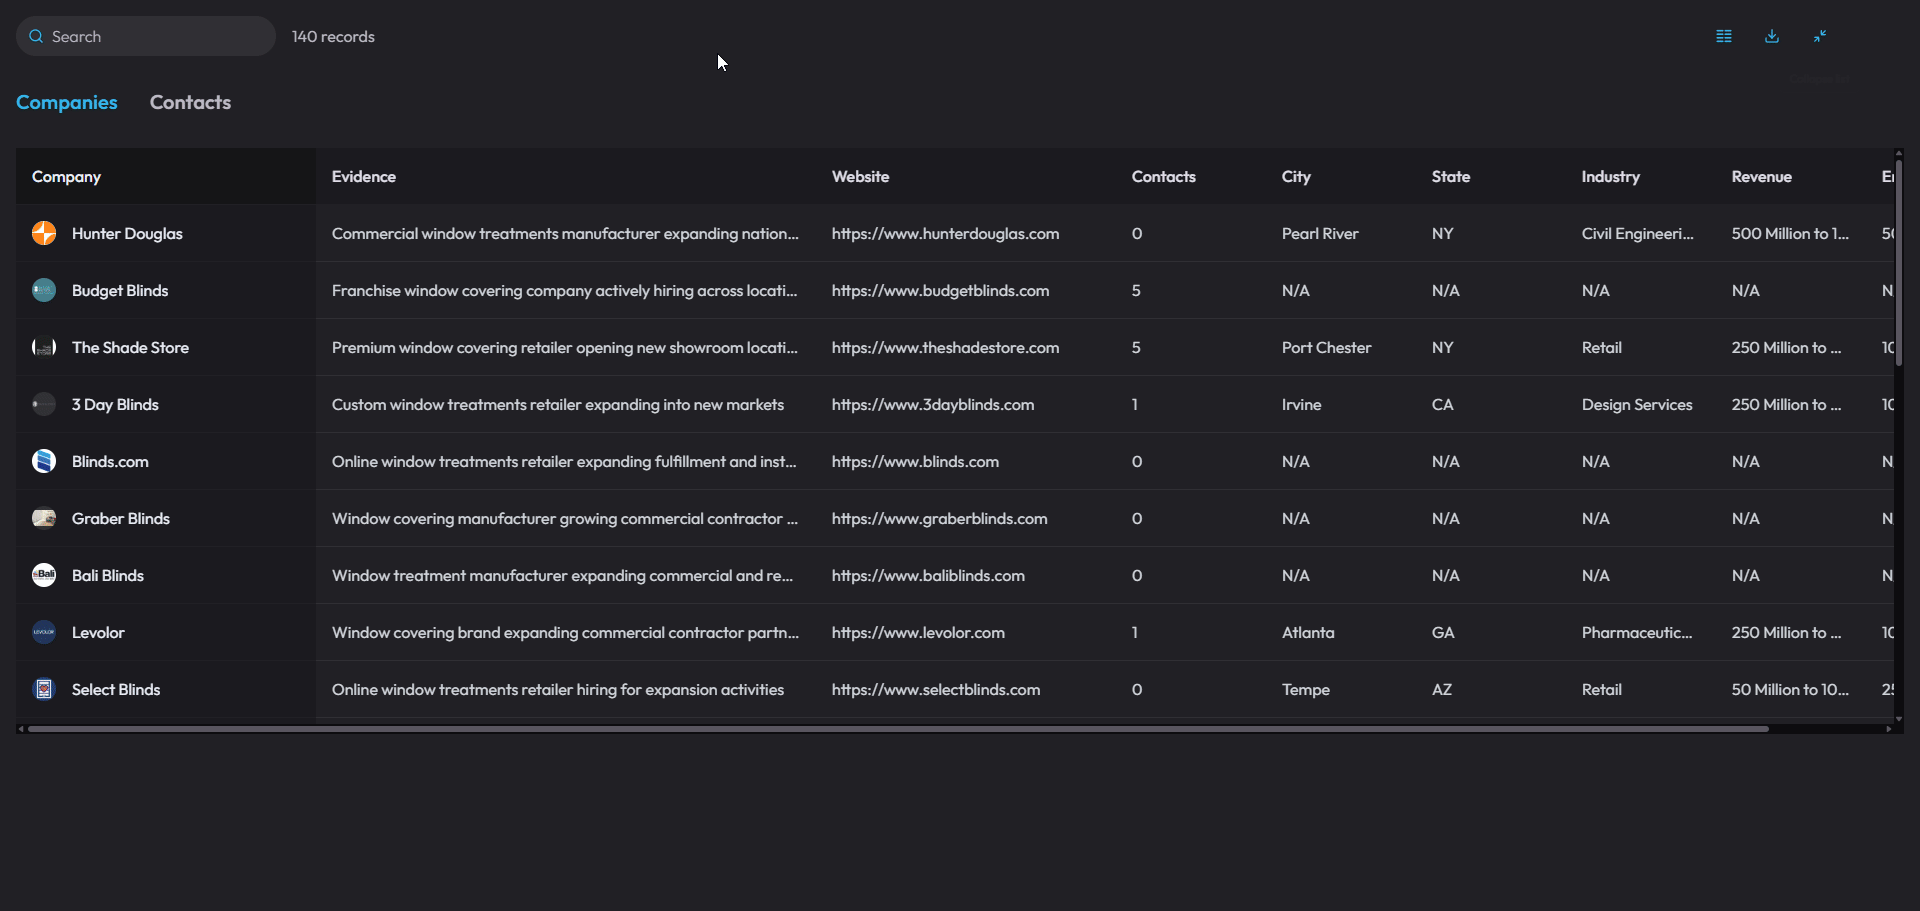Switch to the Companies tab
The height and width of the screenshot is (911, 1920).
[x=67, y=102]
